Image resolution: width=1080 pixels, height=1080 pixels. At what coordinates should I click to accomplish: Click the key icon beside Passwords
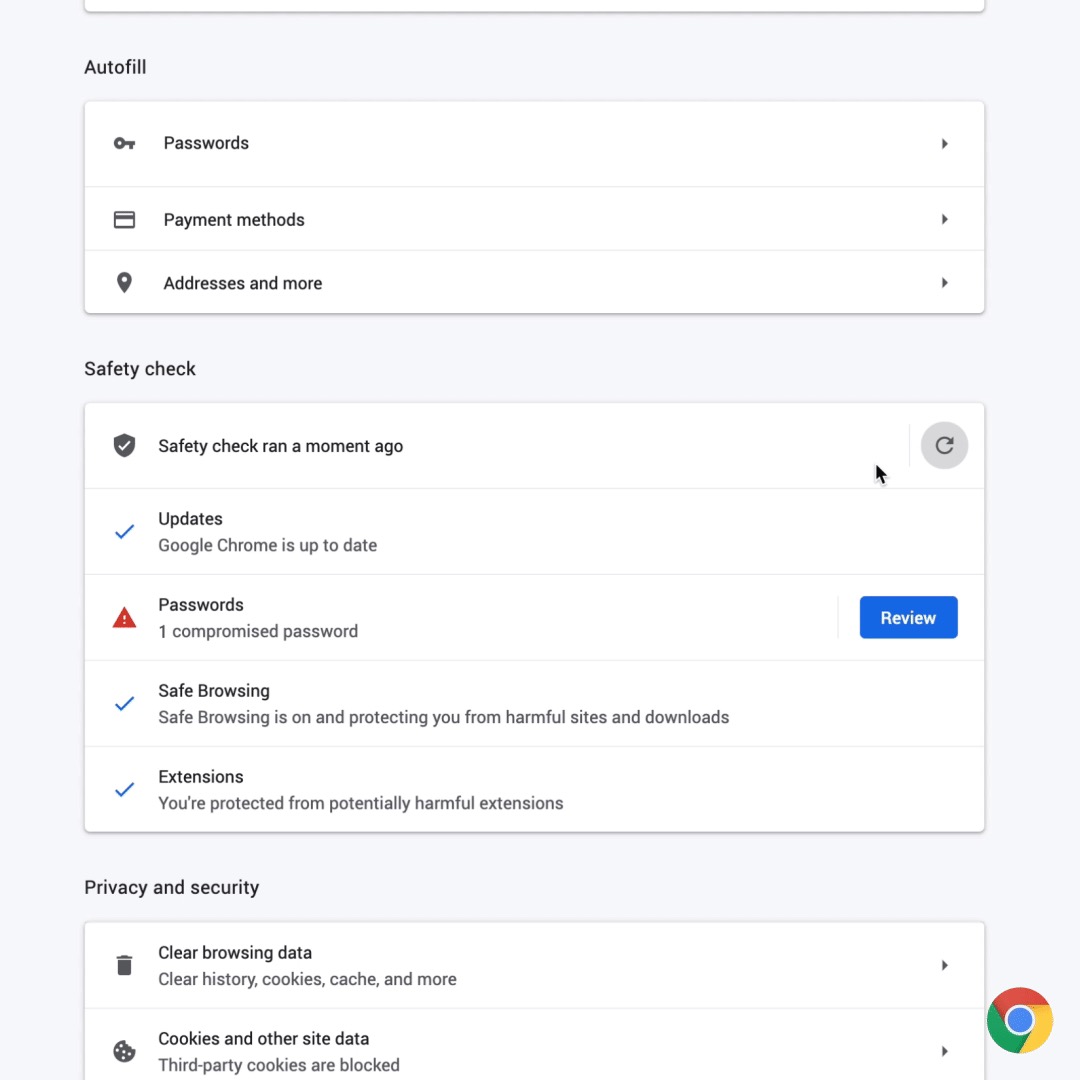(124, 144)
